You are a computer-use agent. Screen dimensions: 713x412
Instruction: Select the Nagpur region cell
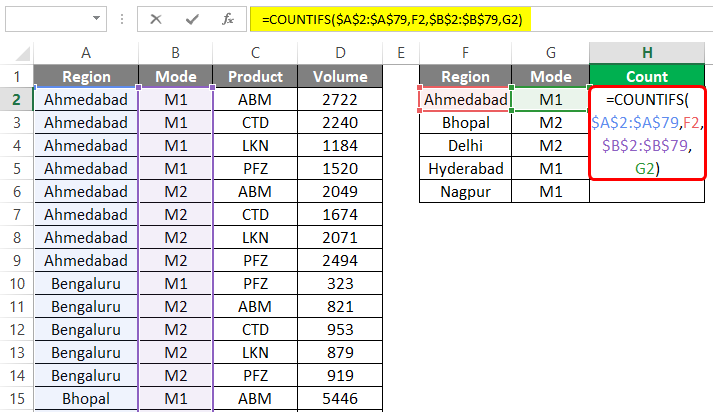(x=465, y=191)
